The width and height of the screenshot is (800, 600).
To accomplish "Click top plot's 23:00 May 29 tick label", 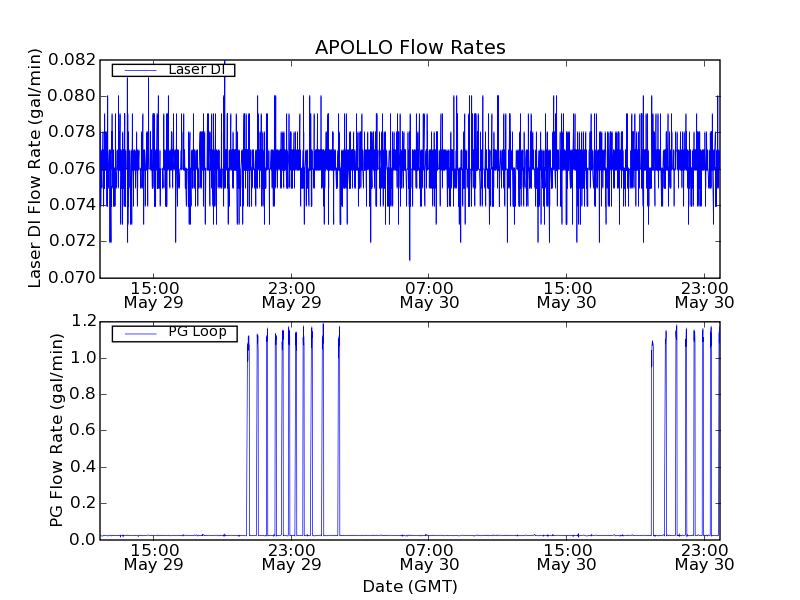I will [291, 294].
